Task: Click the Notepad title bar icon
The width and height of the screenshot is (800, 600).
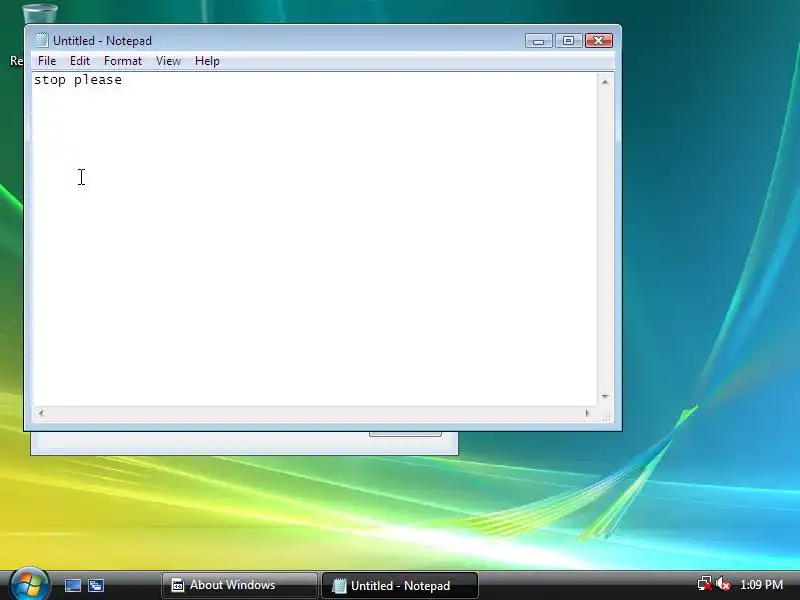Action: (41, 40)
